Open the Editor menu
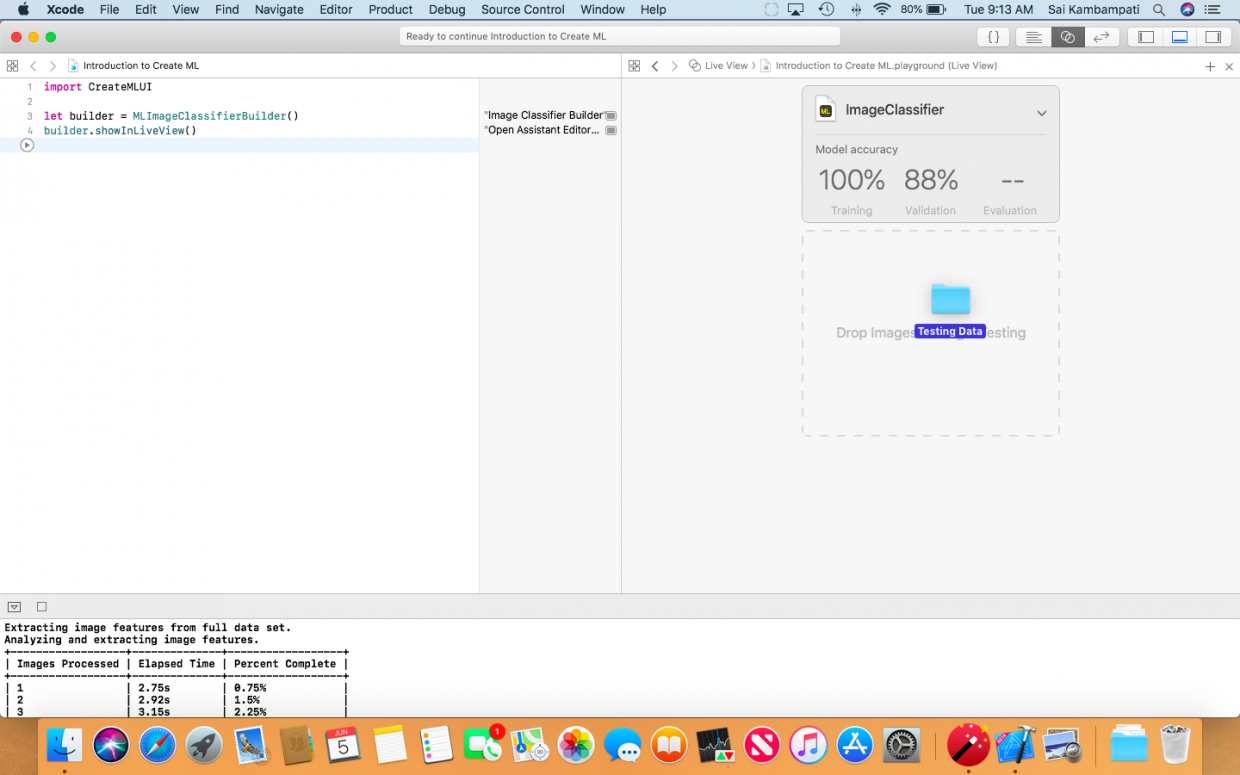The height and width of the screenshot is (775, 1240). pos(335,9)
